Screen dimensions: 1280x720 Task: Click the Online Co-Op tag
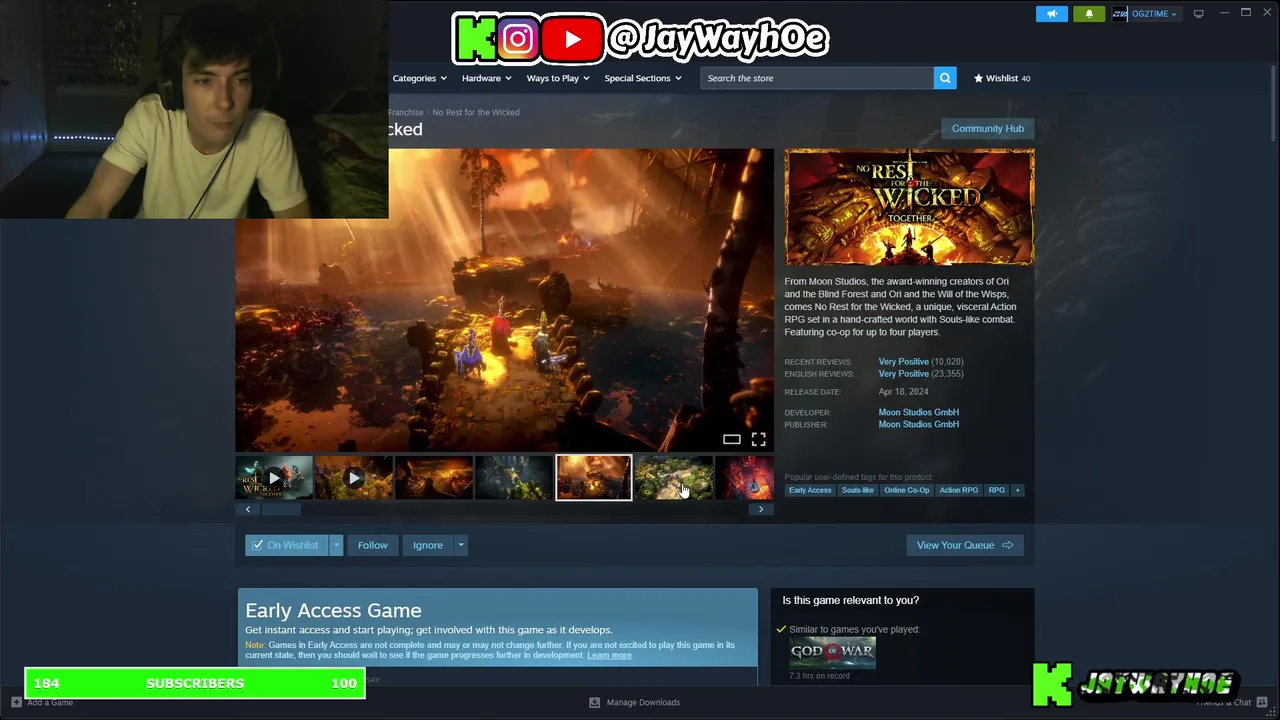click(x=906, y=490)
